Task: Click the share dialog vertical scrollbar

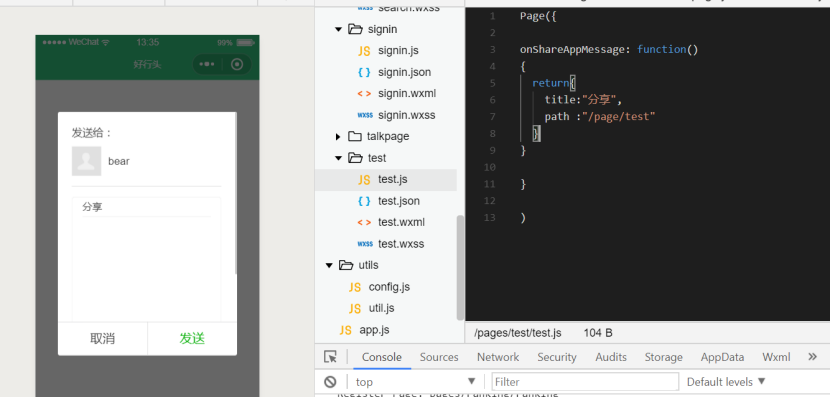Action: (235, 193)
